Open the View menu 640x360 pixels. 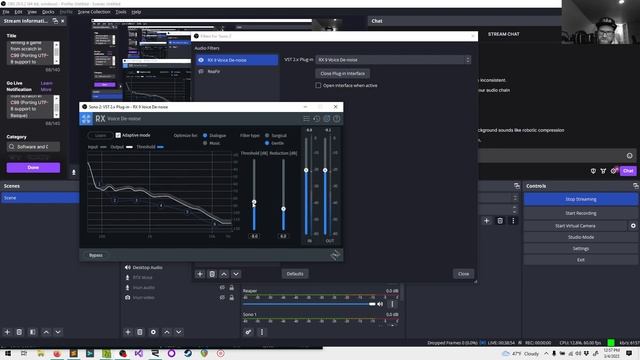tap(32, 12)
